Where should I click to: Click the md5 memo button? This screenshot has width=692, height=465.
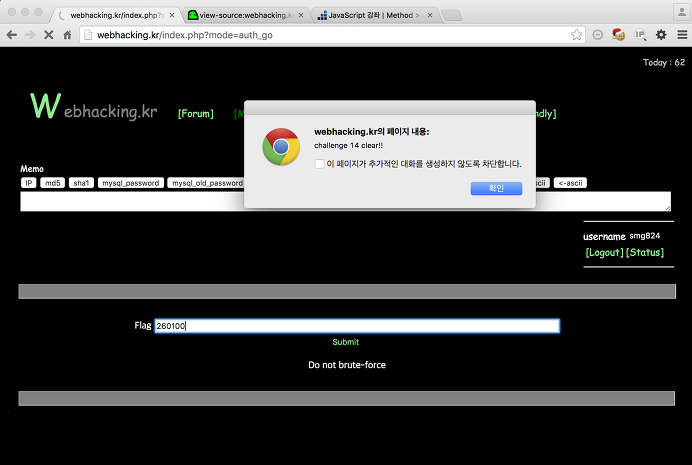[53, 183]
